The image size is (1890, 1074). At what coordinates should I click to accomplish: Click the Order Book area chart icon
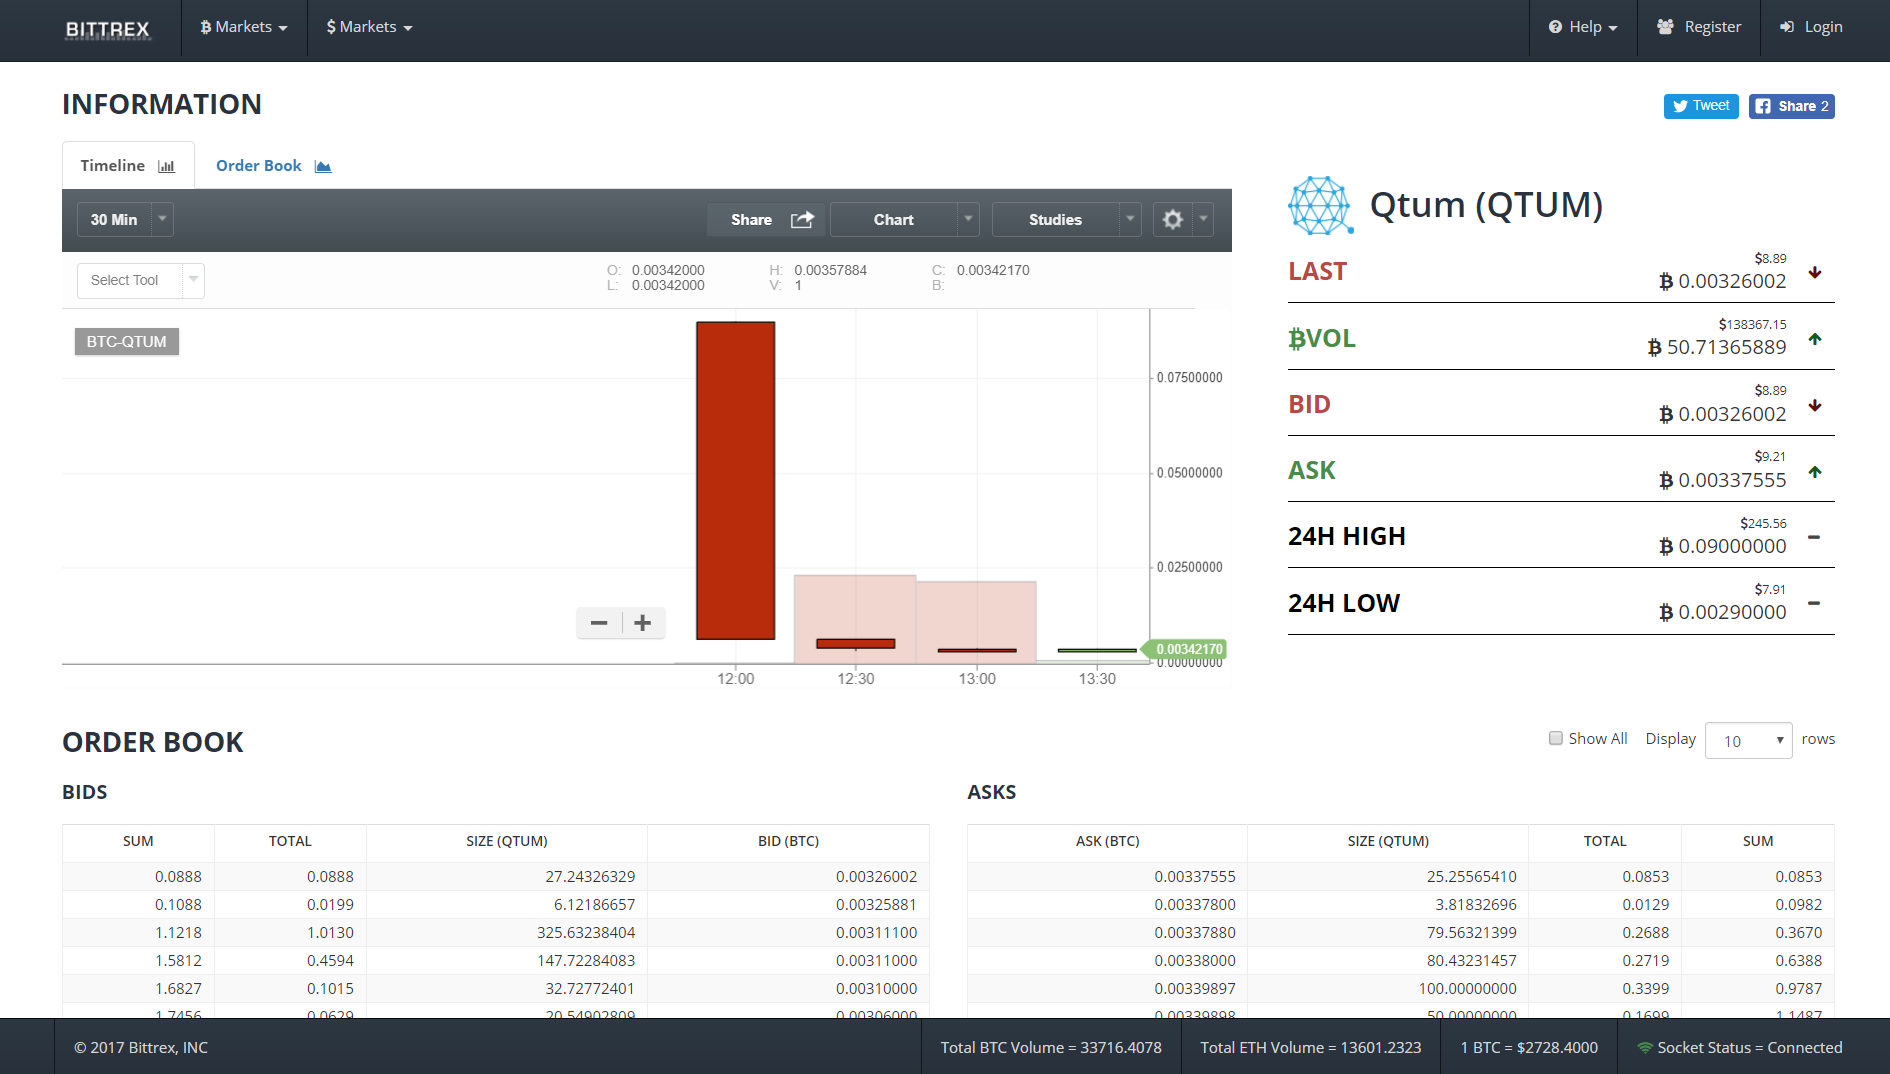point(323,167)
